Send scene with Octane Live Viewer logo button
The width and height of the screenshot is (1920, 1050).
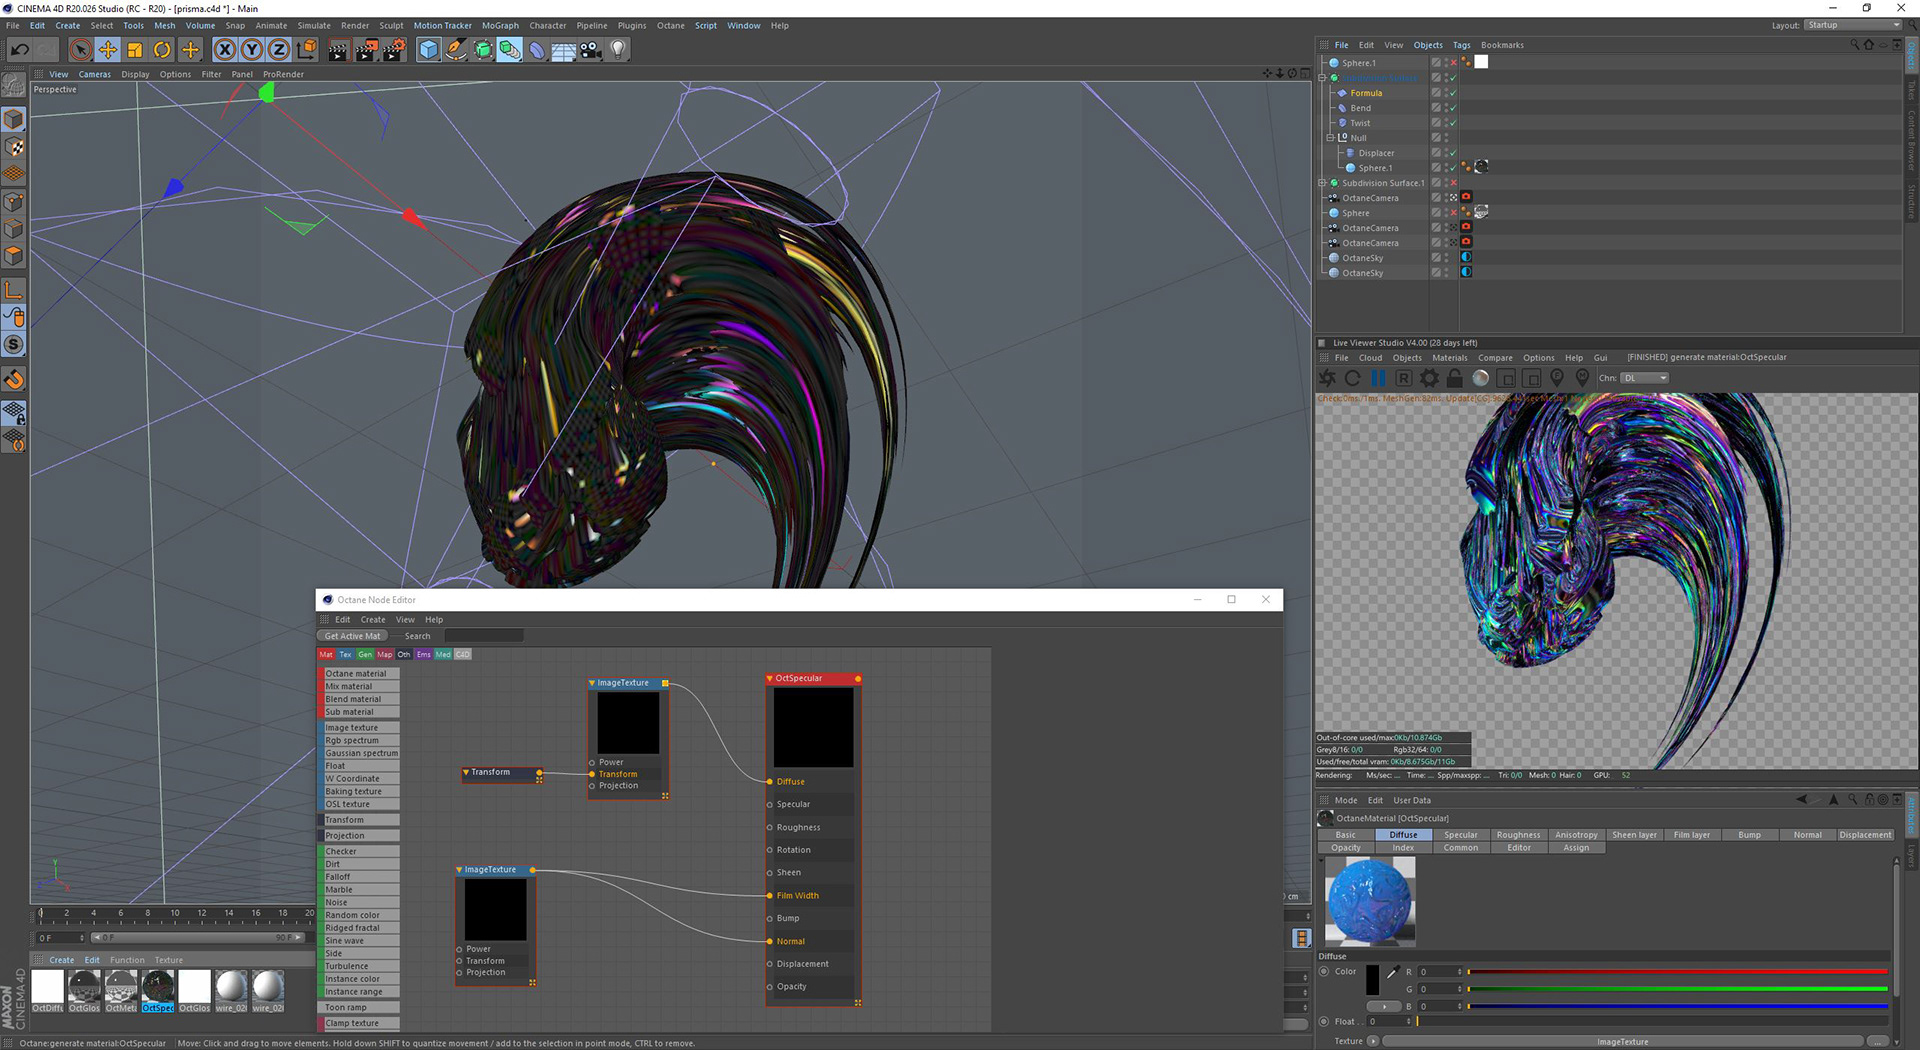point(1327,378)
